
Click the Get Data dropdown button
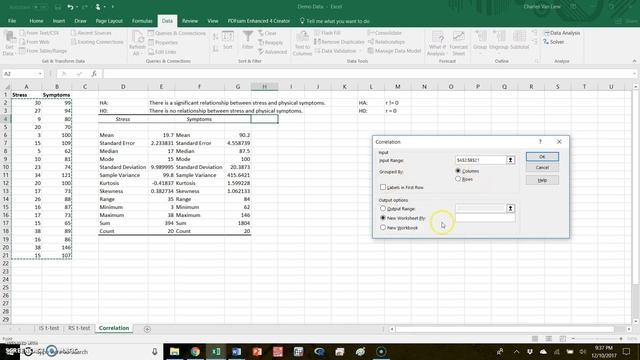[x=9, y=44]
